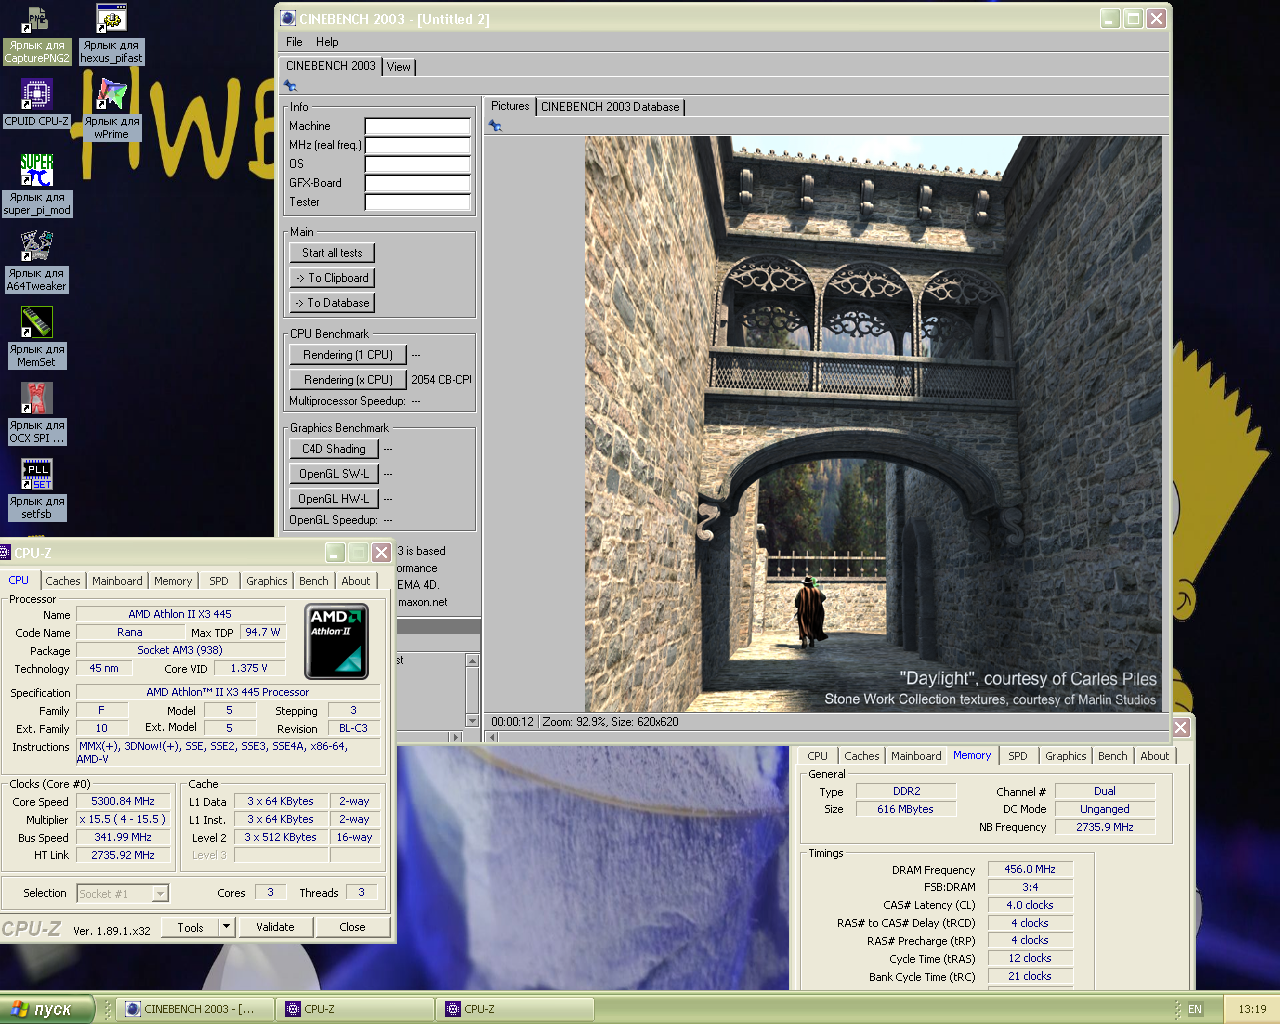Click the Close button in CPU-Z
Screen dimensions: 1280x1024
pyautogui.click(x=352, y=927)
